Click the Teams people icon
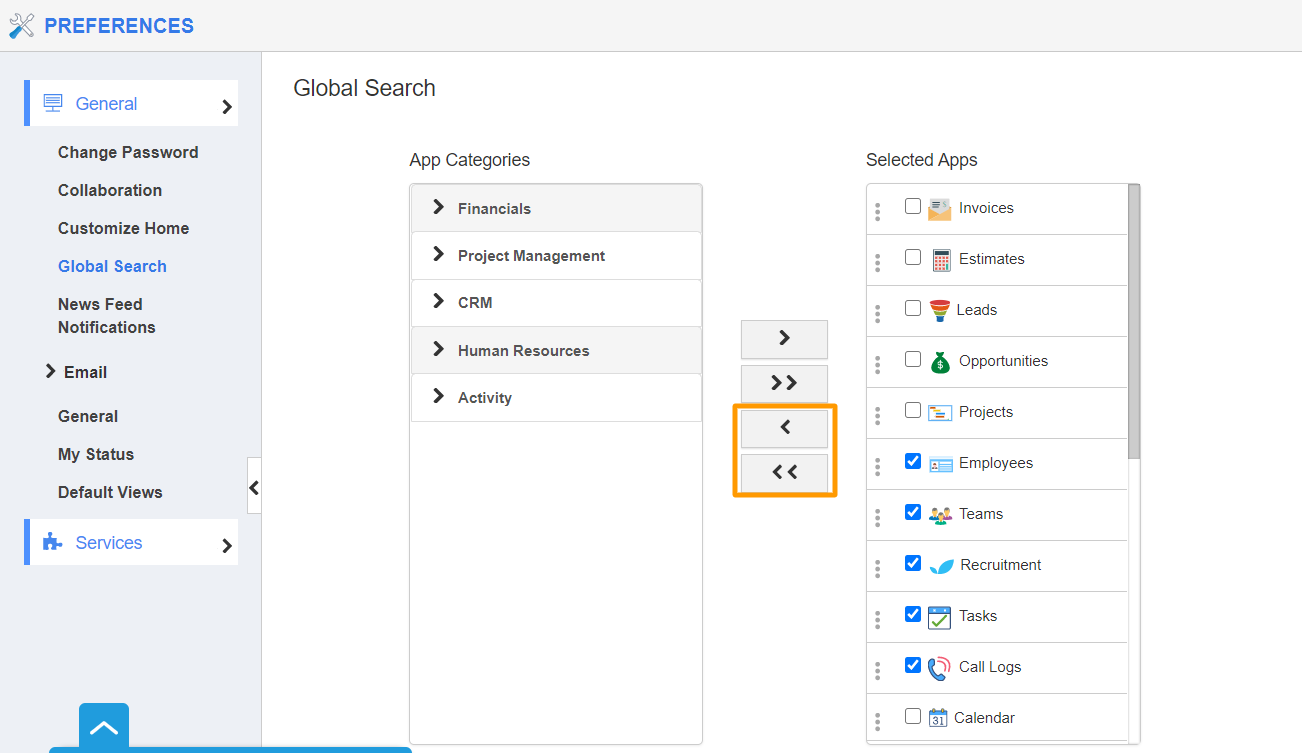 939,515
